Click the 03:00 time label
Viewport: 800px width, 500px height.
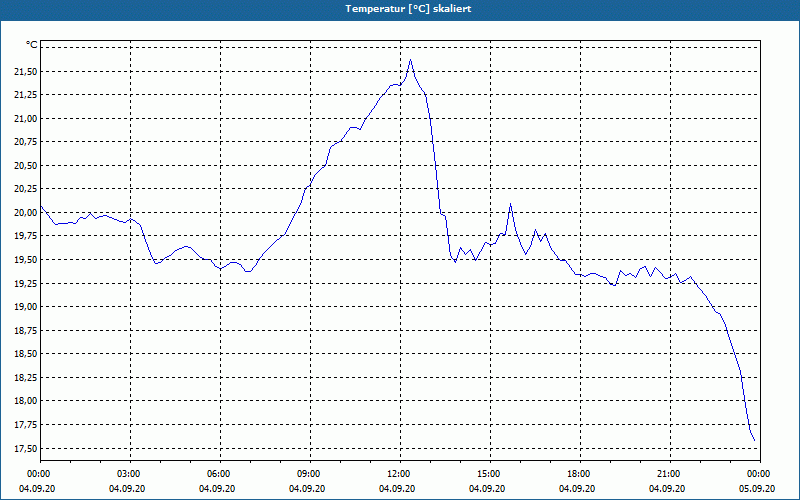[127, 474]
